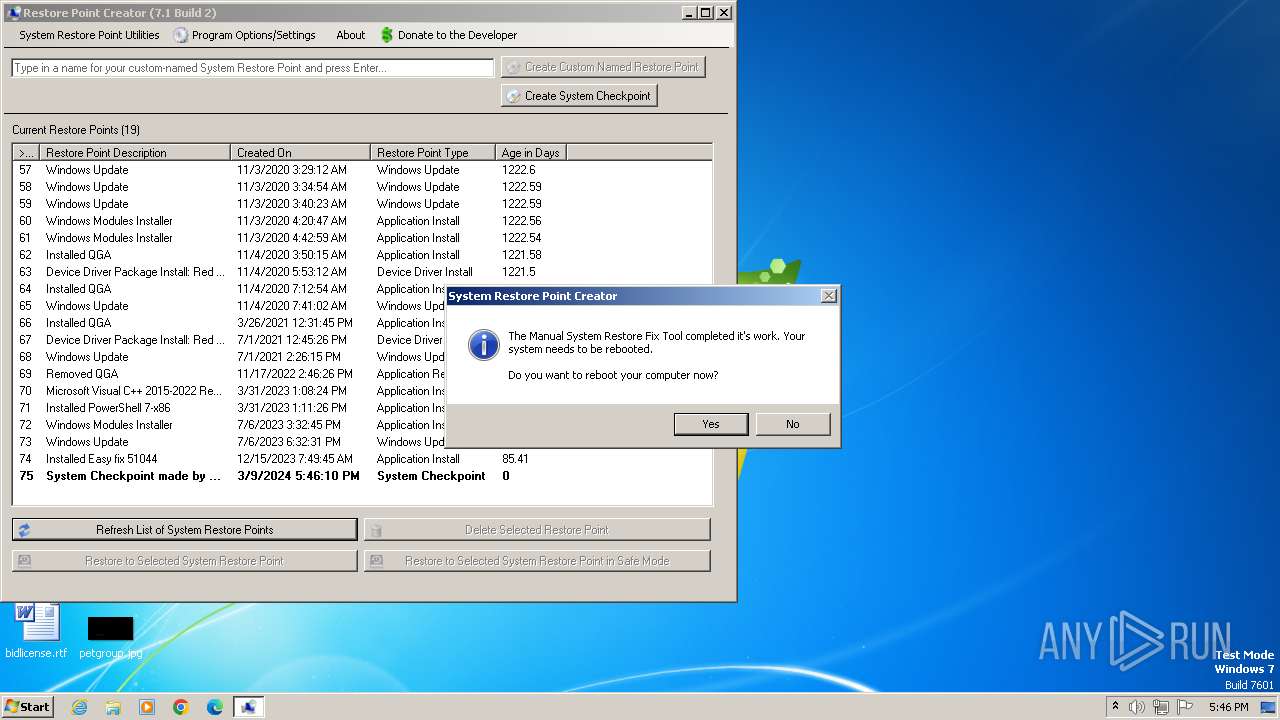Select restore point 73 Windows Update
The height and width of the screenshot is (720, 1280).
click(230, 442)
